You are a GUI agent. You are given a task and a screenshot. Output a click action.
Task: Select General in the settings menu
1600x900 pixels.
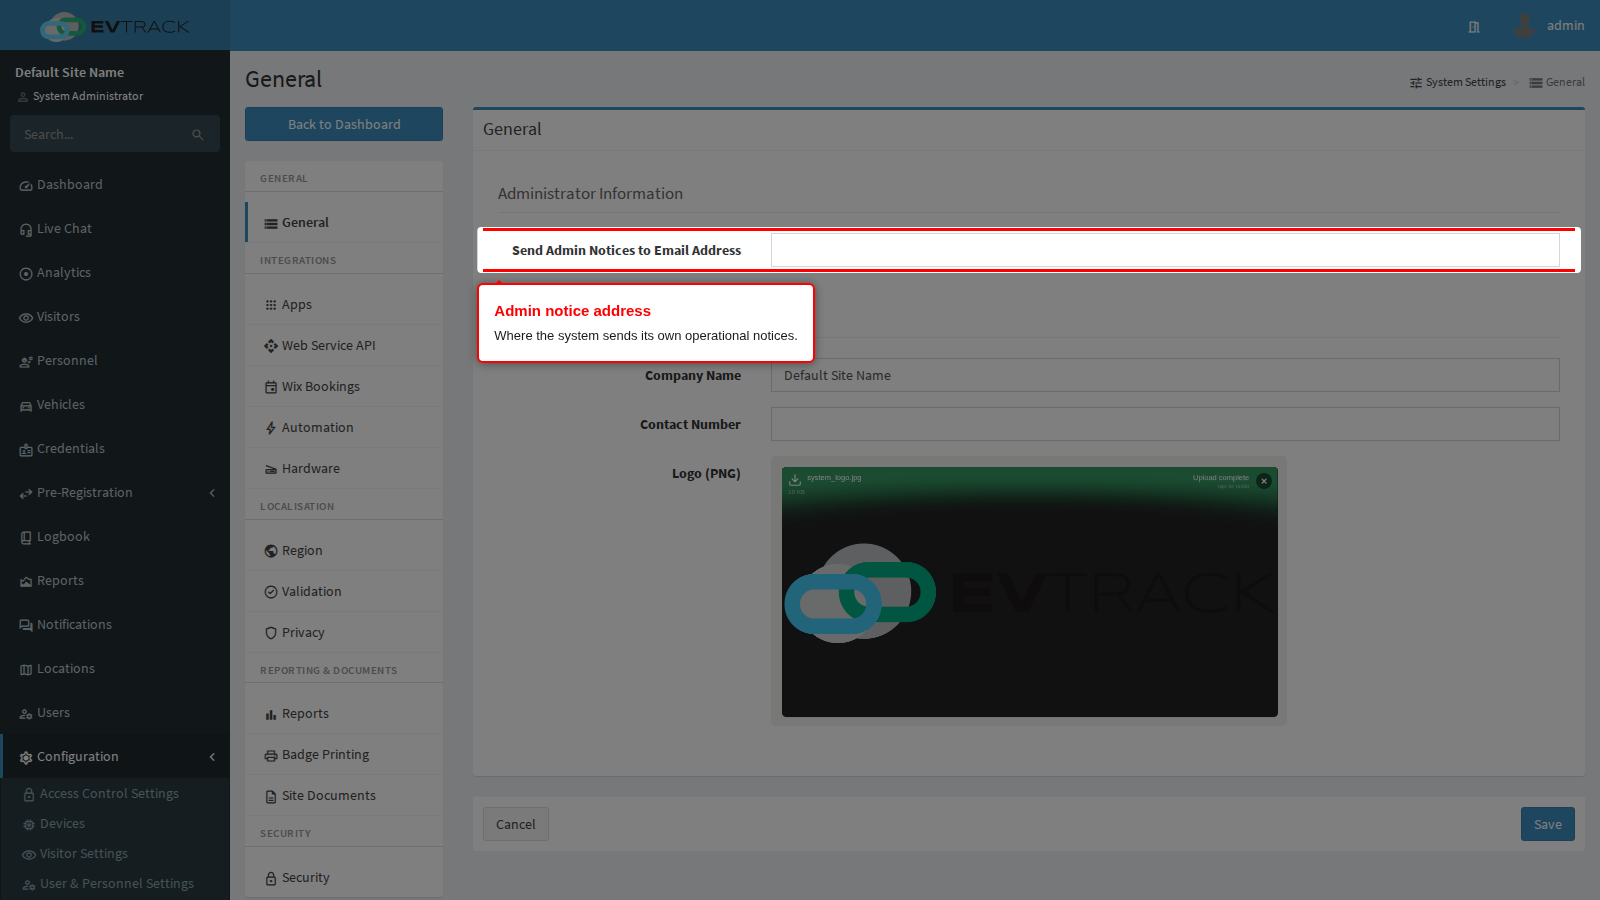(344, 222)
